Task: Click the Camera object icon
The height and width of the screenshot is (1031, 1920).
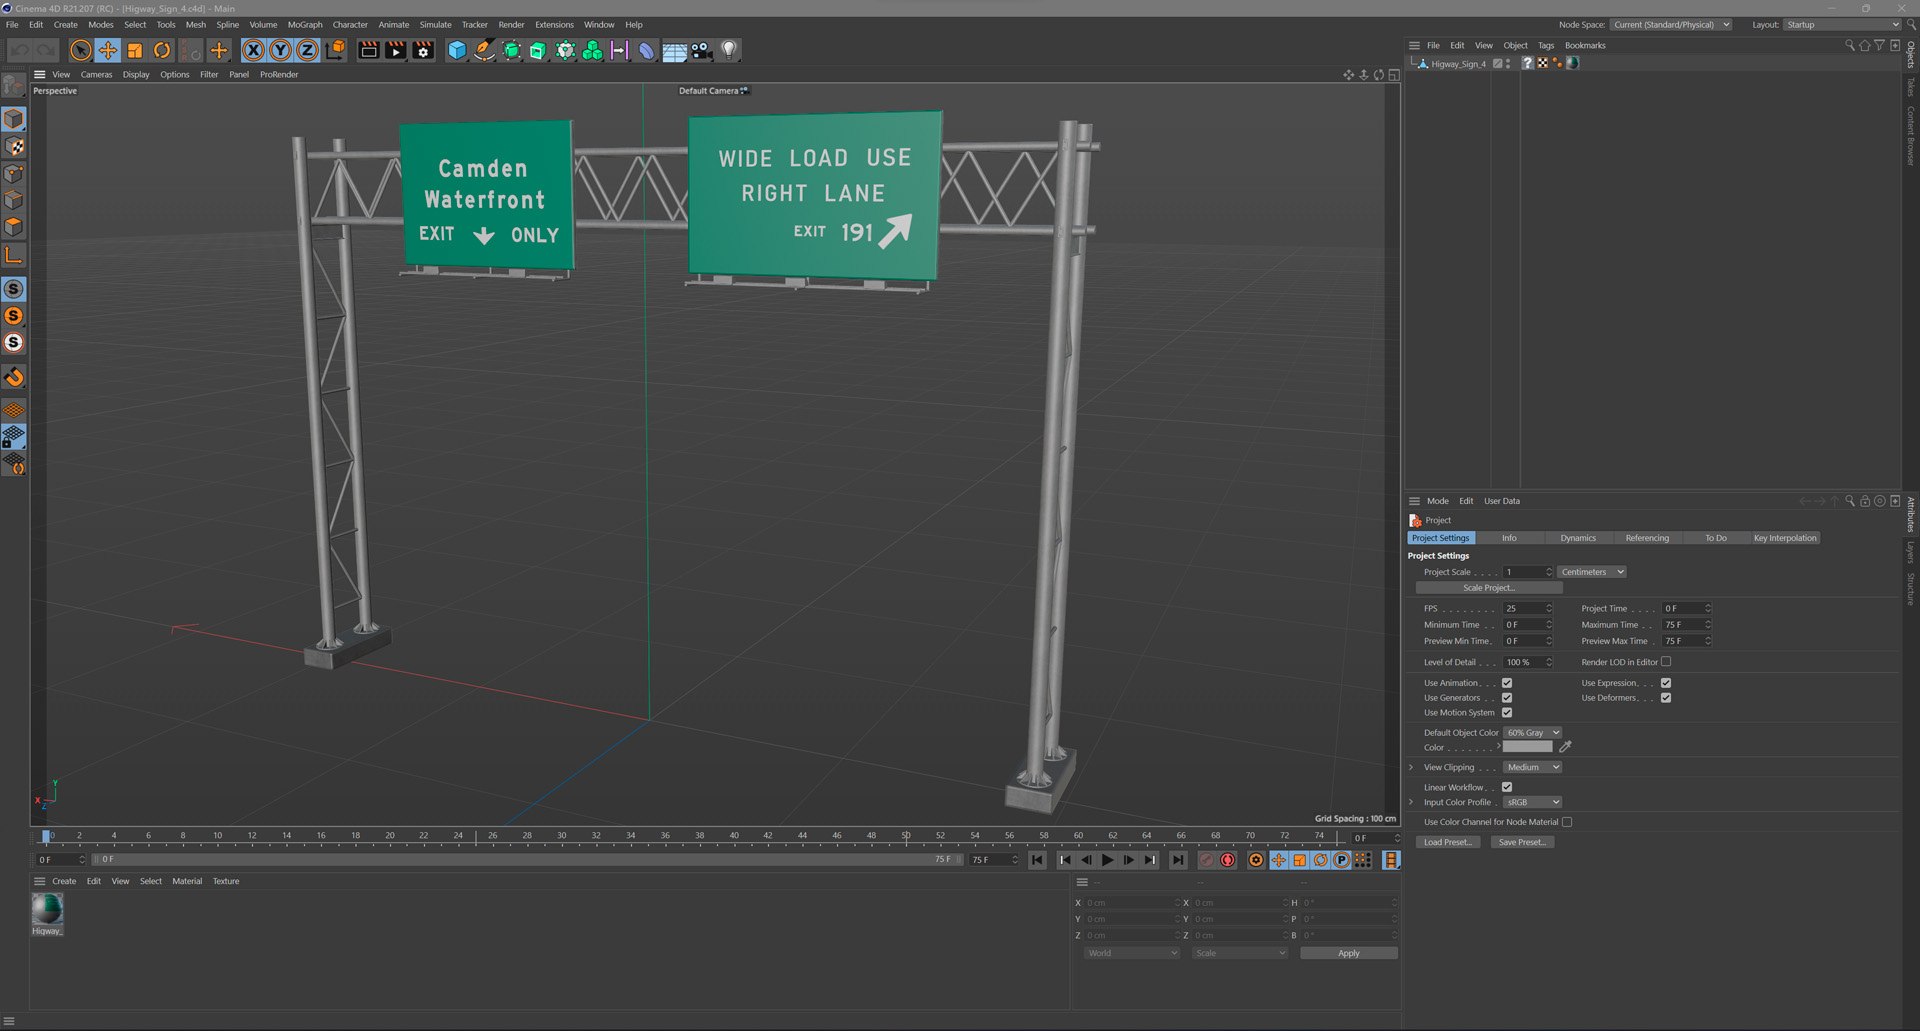Action: [702, 50]
